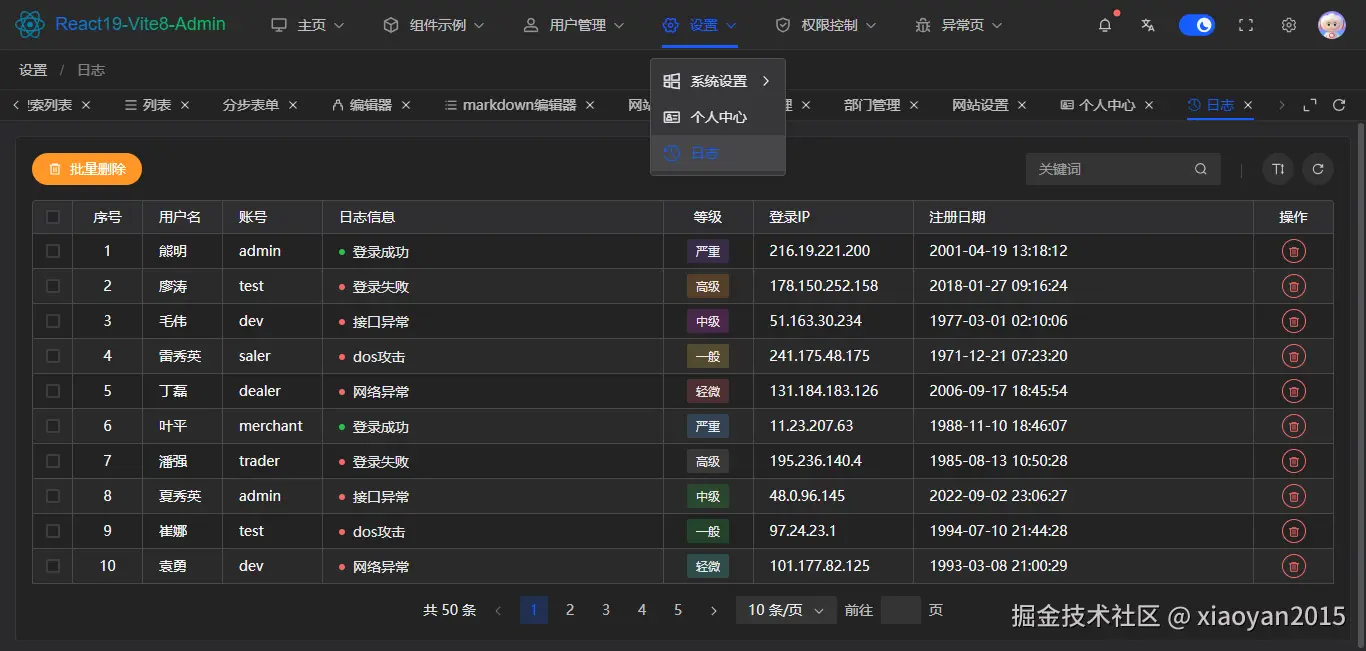The height and width of the screenshot is (651, 1366).
Task: Expand the 主页 top menu
Action: 308,25
